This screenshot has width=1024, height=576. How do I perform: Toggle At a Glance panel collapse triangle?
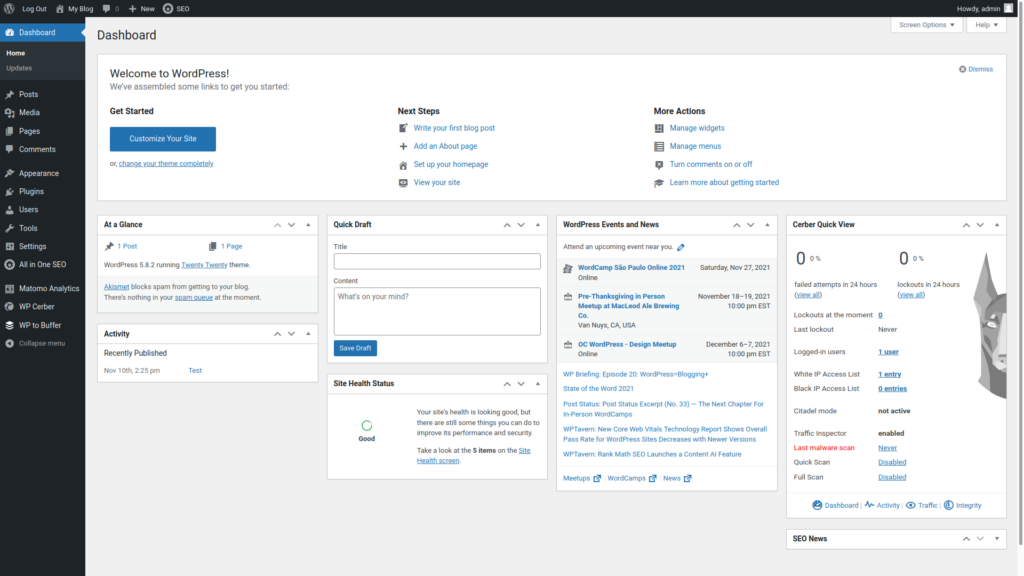(308, 225)
